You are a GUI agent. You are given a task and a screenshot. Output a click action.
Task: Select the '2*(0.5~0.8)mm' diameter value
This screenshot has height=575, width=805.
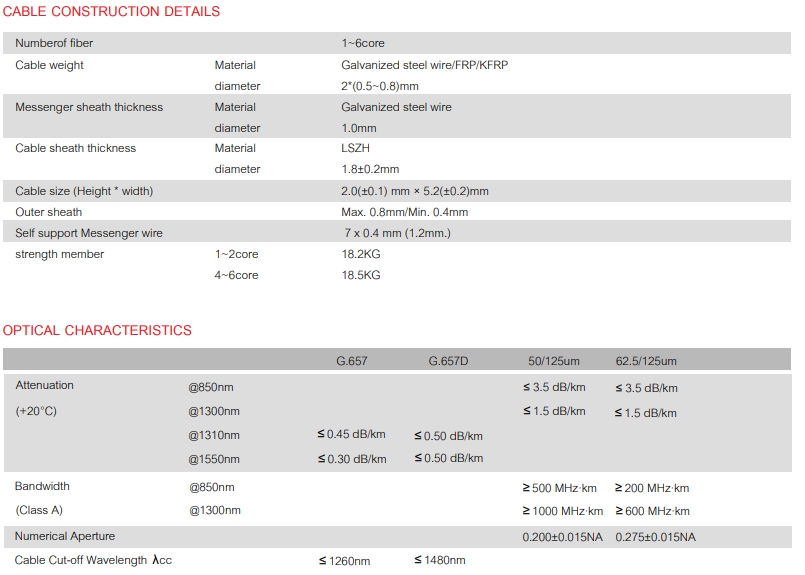[380, 86]
